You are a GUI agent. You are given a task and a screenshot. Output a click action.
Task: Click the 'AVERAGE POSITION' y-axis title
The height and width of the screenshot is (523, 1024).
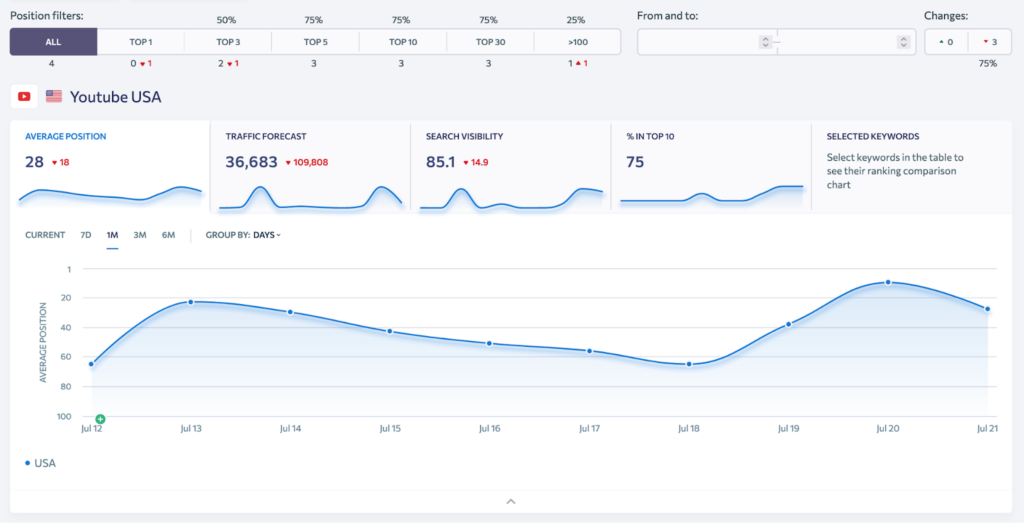[x=43, y=342]
